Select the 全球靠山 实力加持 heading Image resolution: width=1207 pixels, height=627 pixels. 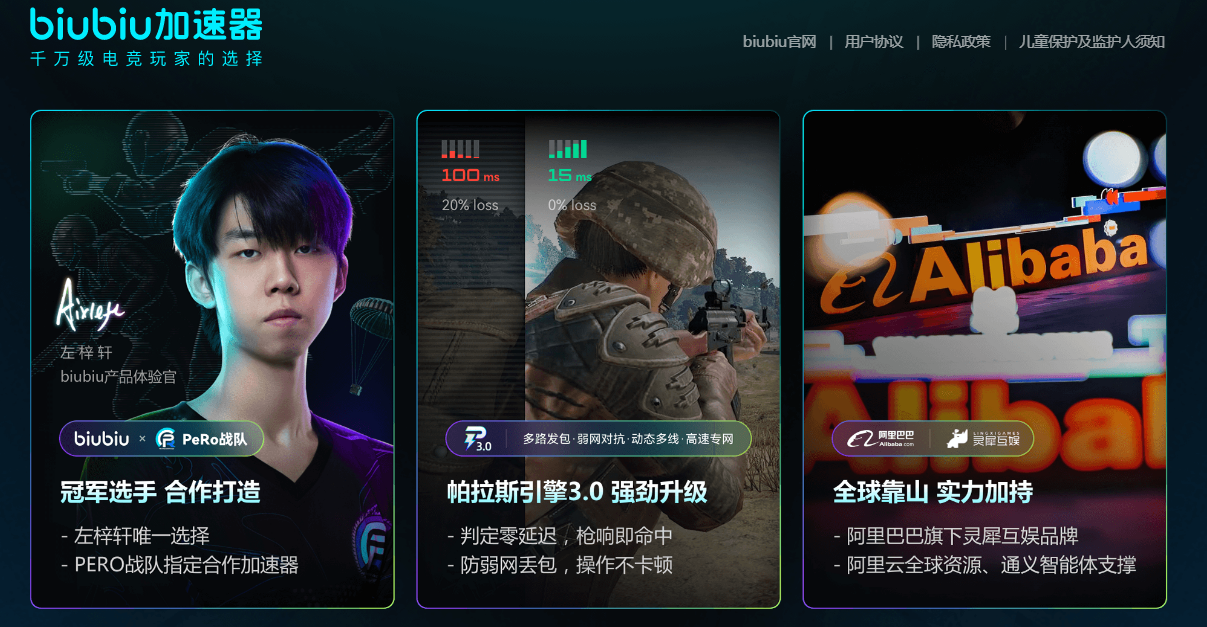coord(933,492)
